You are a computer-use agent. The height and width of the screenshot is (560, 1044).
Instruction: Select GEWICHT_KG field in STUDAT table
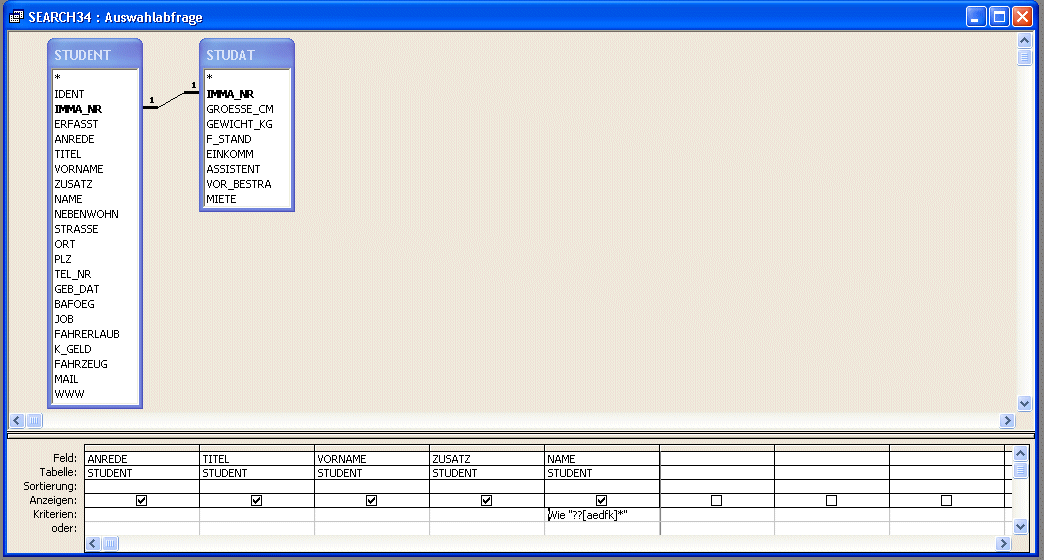[x=239, y=124]
